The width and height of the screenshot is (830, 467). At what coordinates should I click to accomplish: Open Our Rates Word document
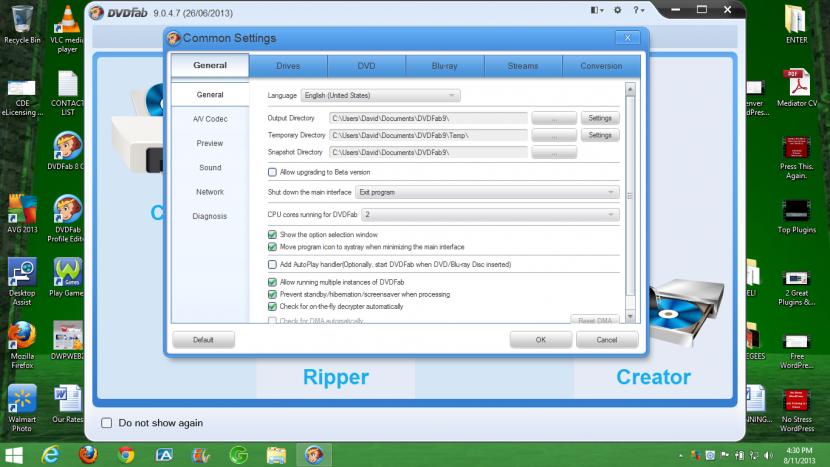67,404
